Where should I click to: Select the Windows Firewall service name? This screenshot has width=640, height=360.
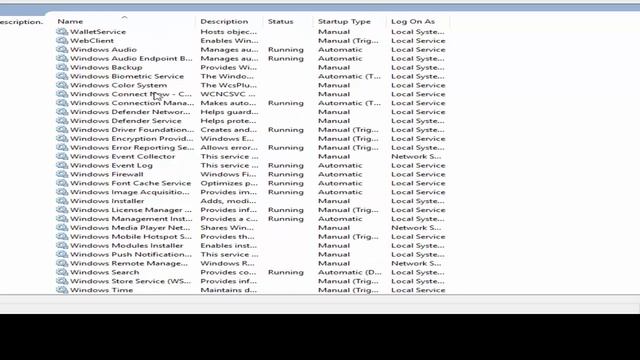click(x=107, y=174)
